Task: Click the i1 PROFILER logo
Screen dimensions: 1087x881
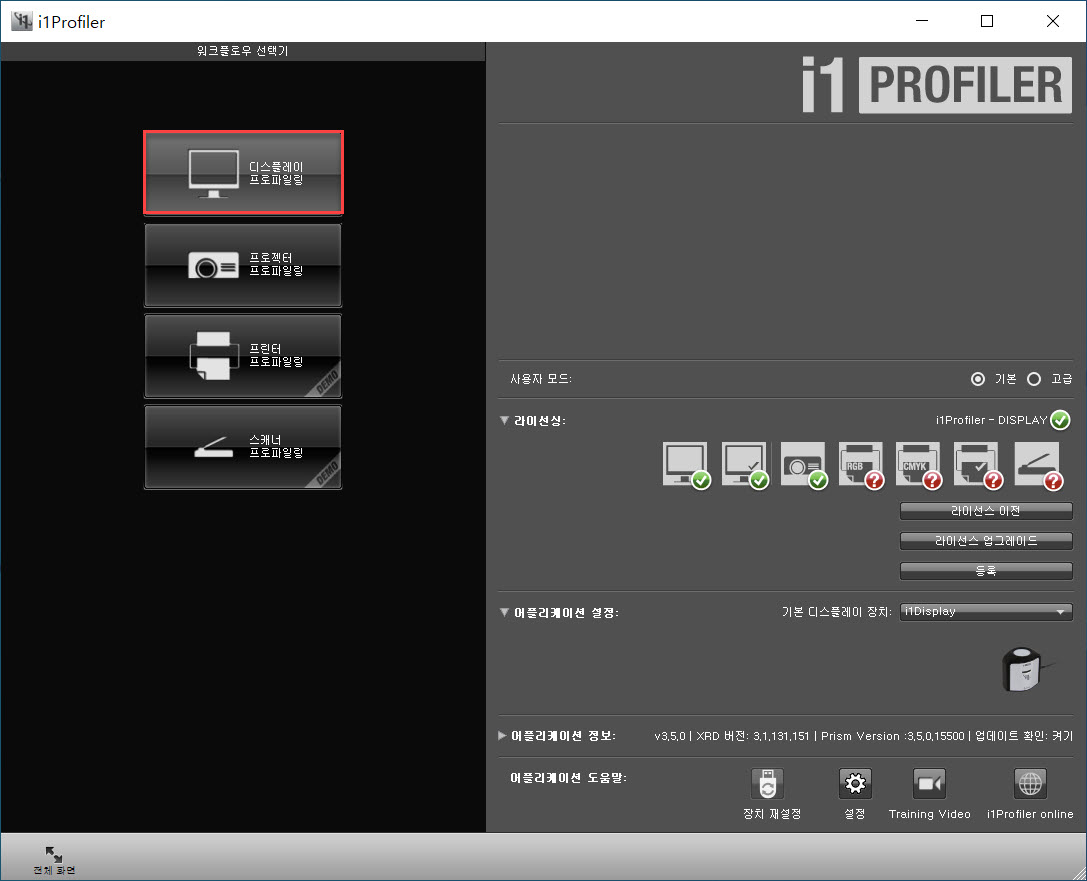Action: [x=937, y=85]
